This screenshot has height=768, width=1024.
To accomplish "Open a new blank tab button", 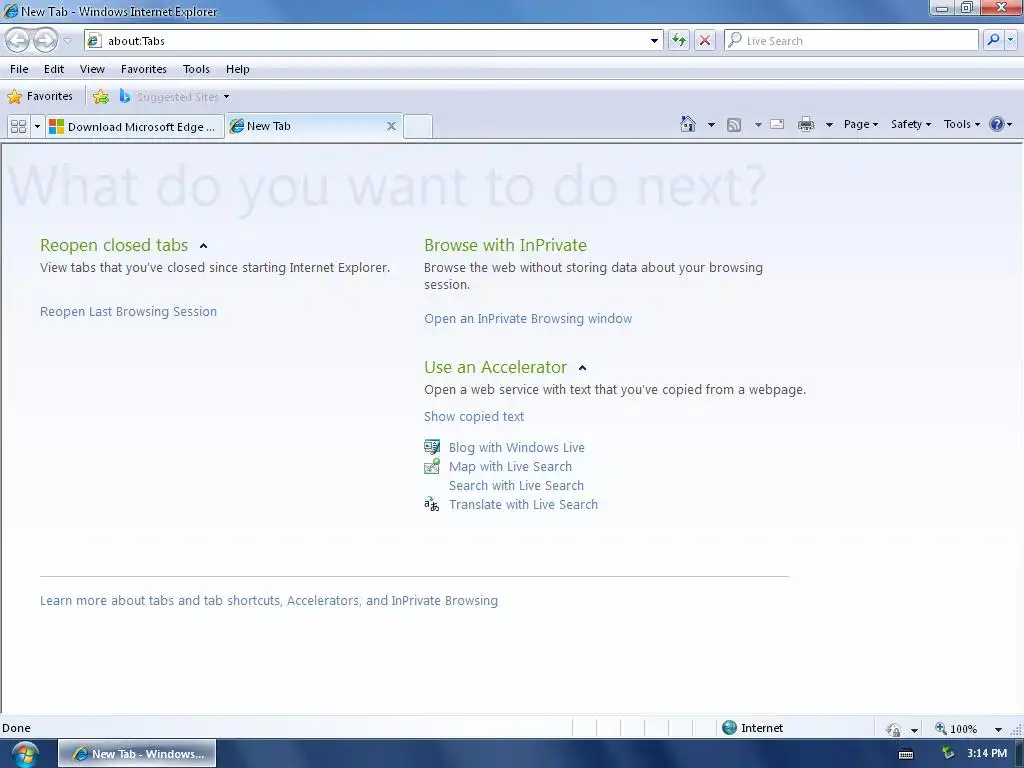I will tap(417, 126).
